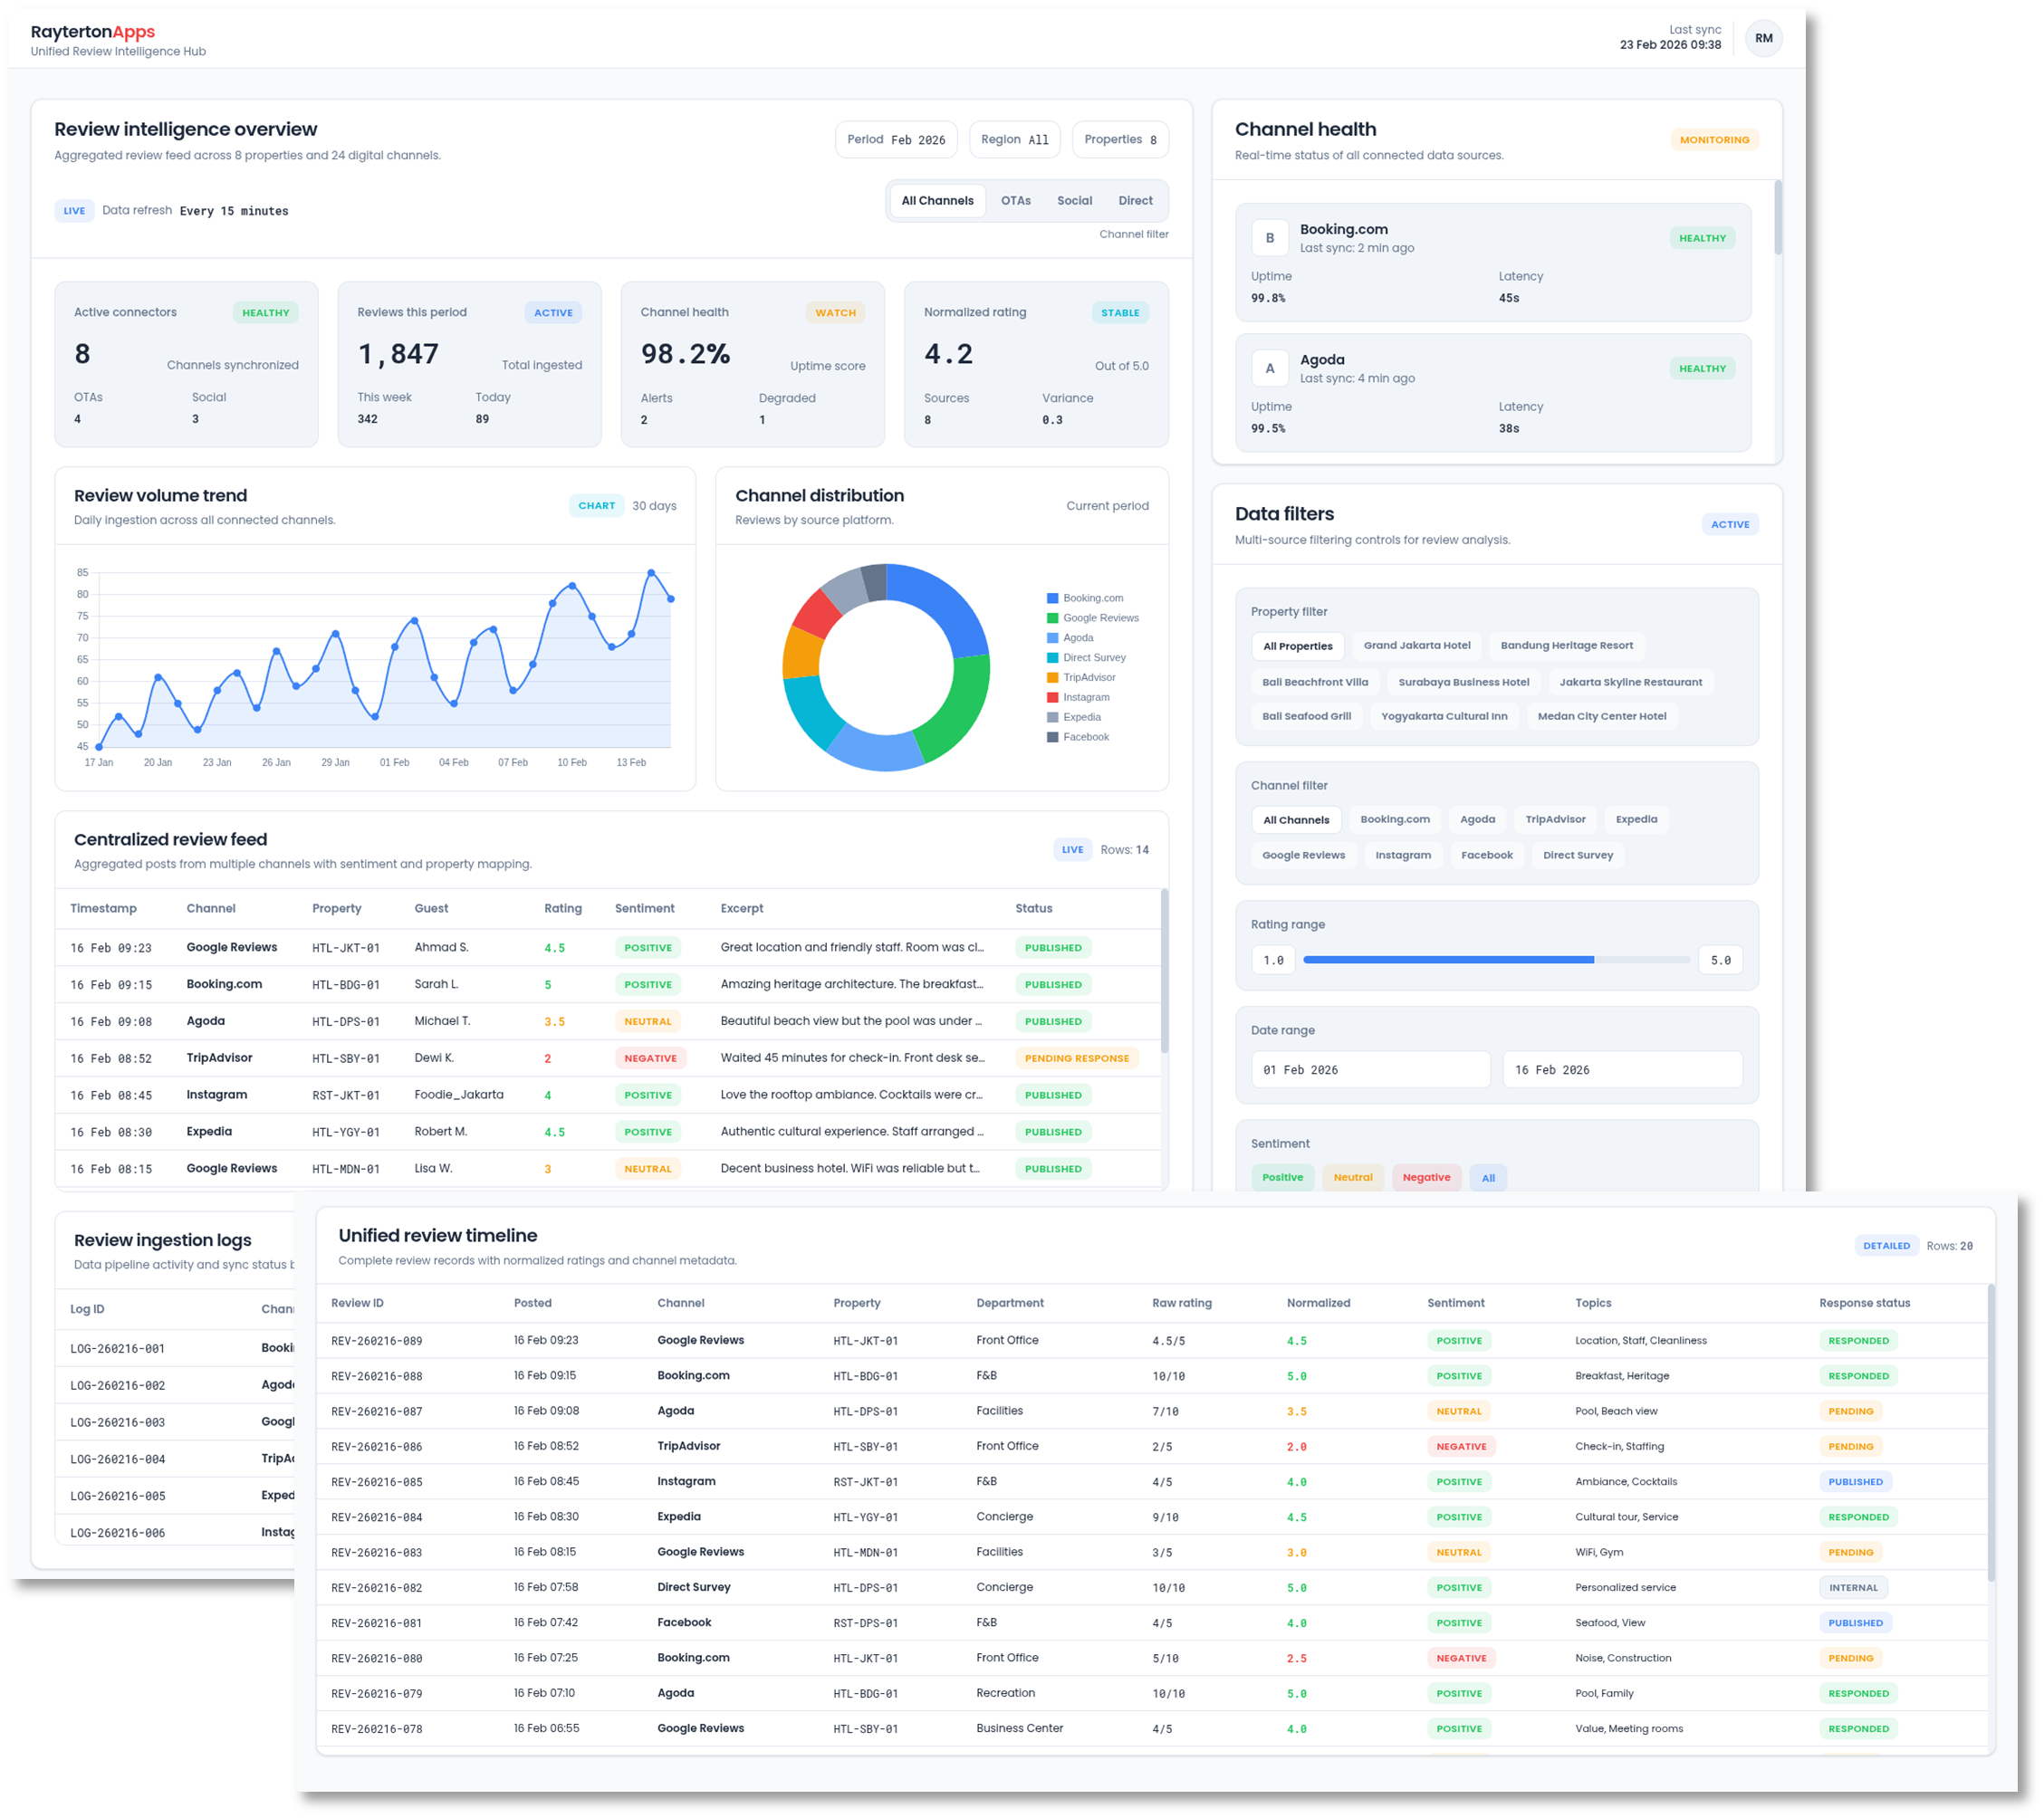Click the LIVE indicator badge
Screen dimensions: 2044x1818
click(x=74, y=210)
